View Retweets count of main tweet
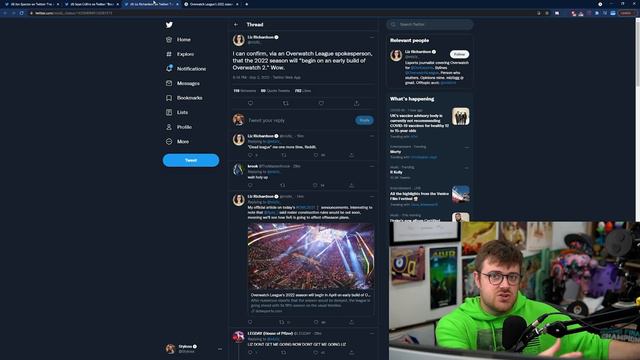The image size is (640, 360). 244,91
